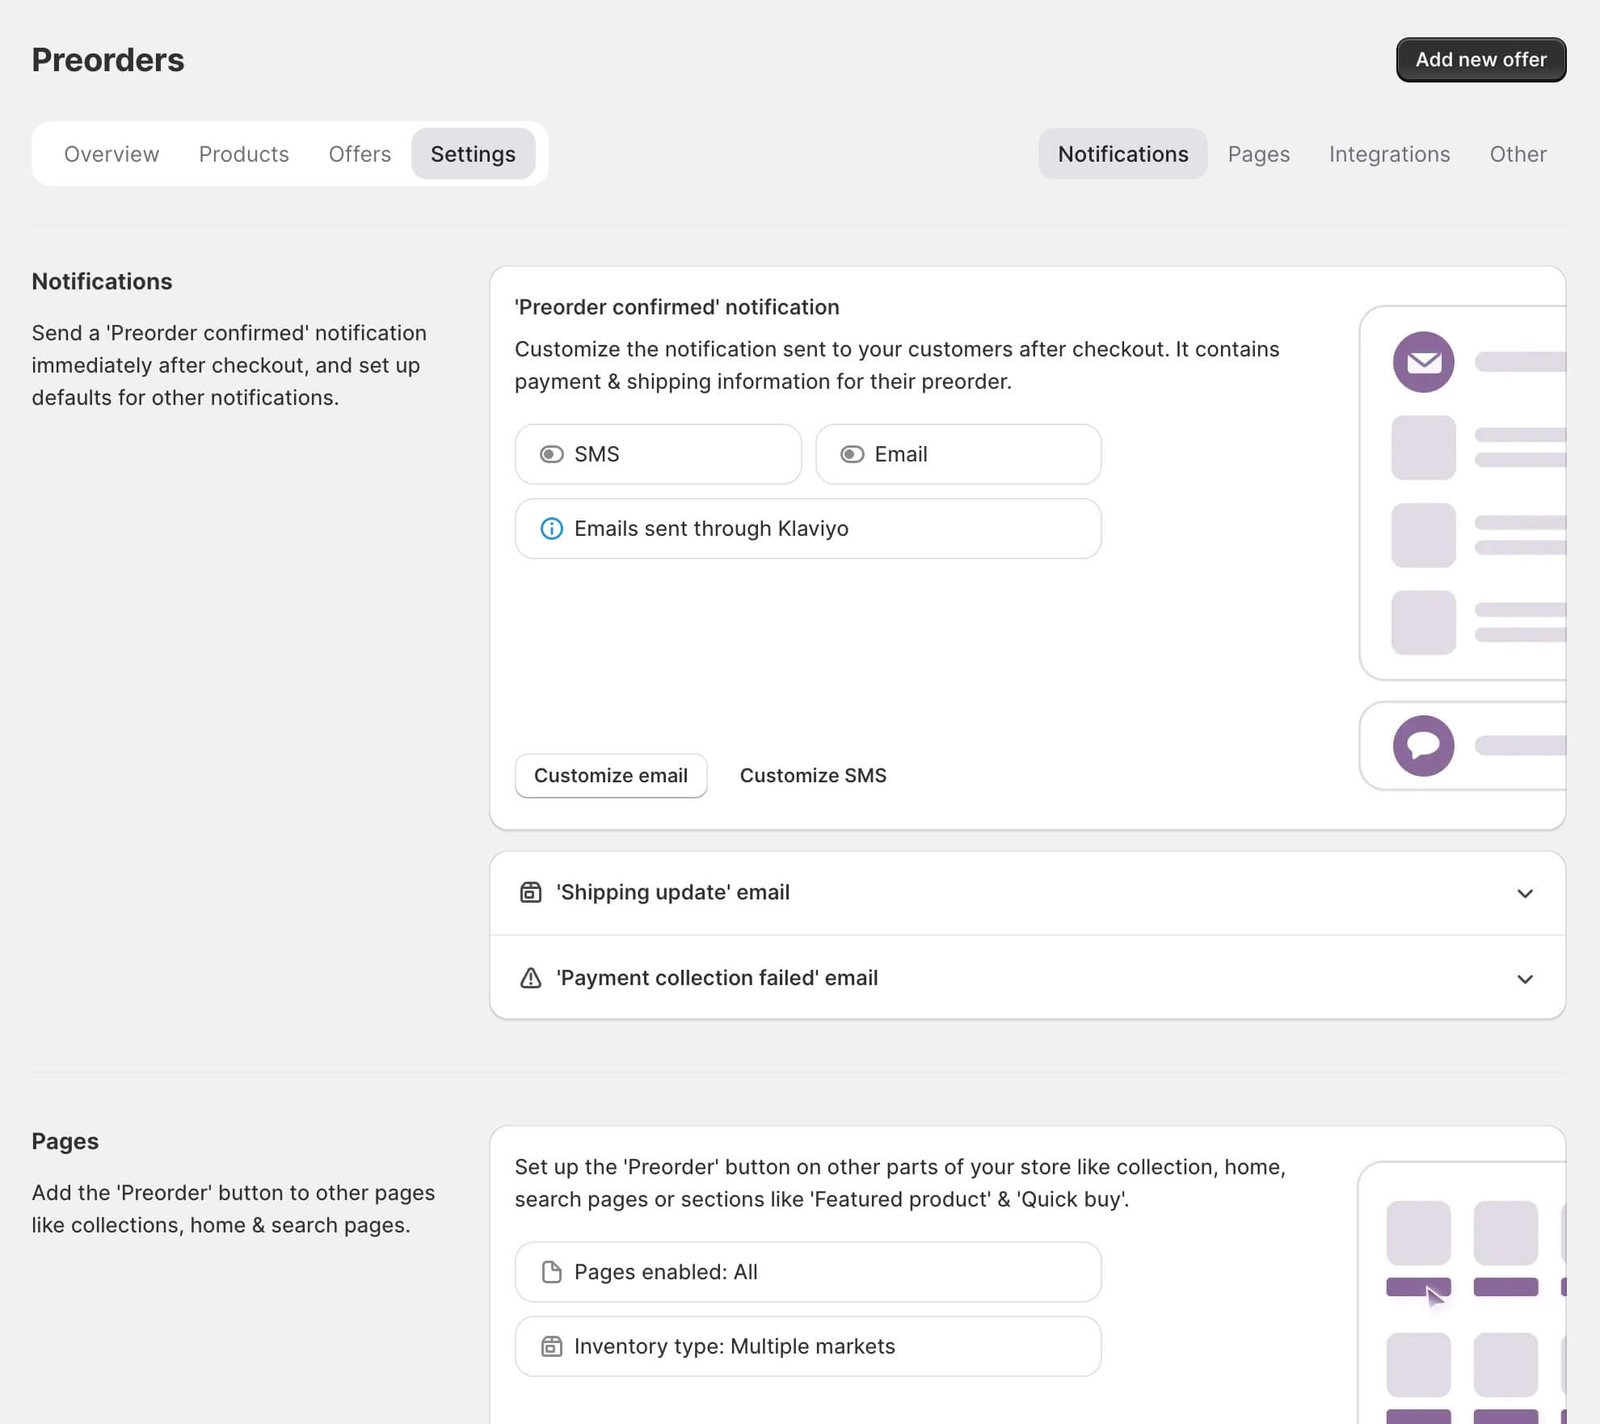The width and height of the screenshot is (1600, 1424).
Task: Click the Customize SMS button
Action: [813, 776]
